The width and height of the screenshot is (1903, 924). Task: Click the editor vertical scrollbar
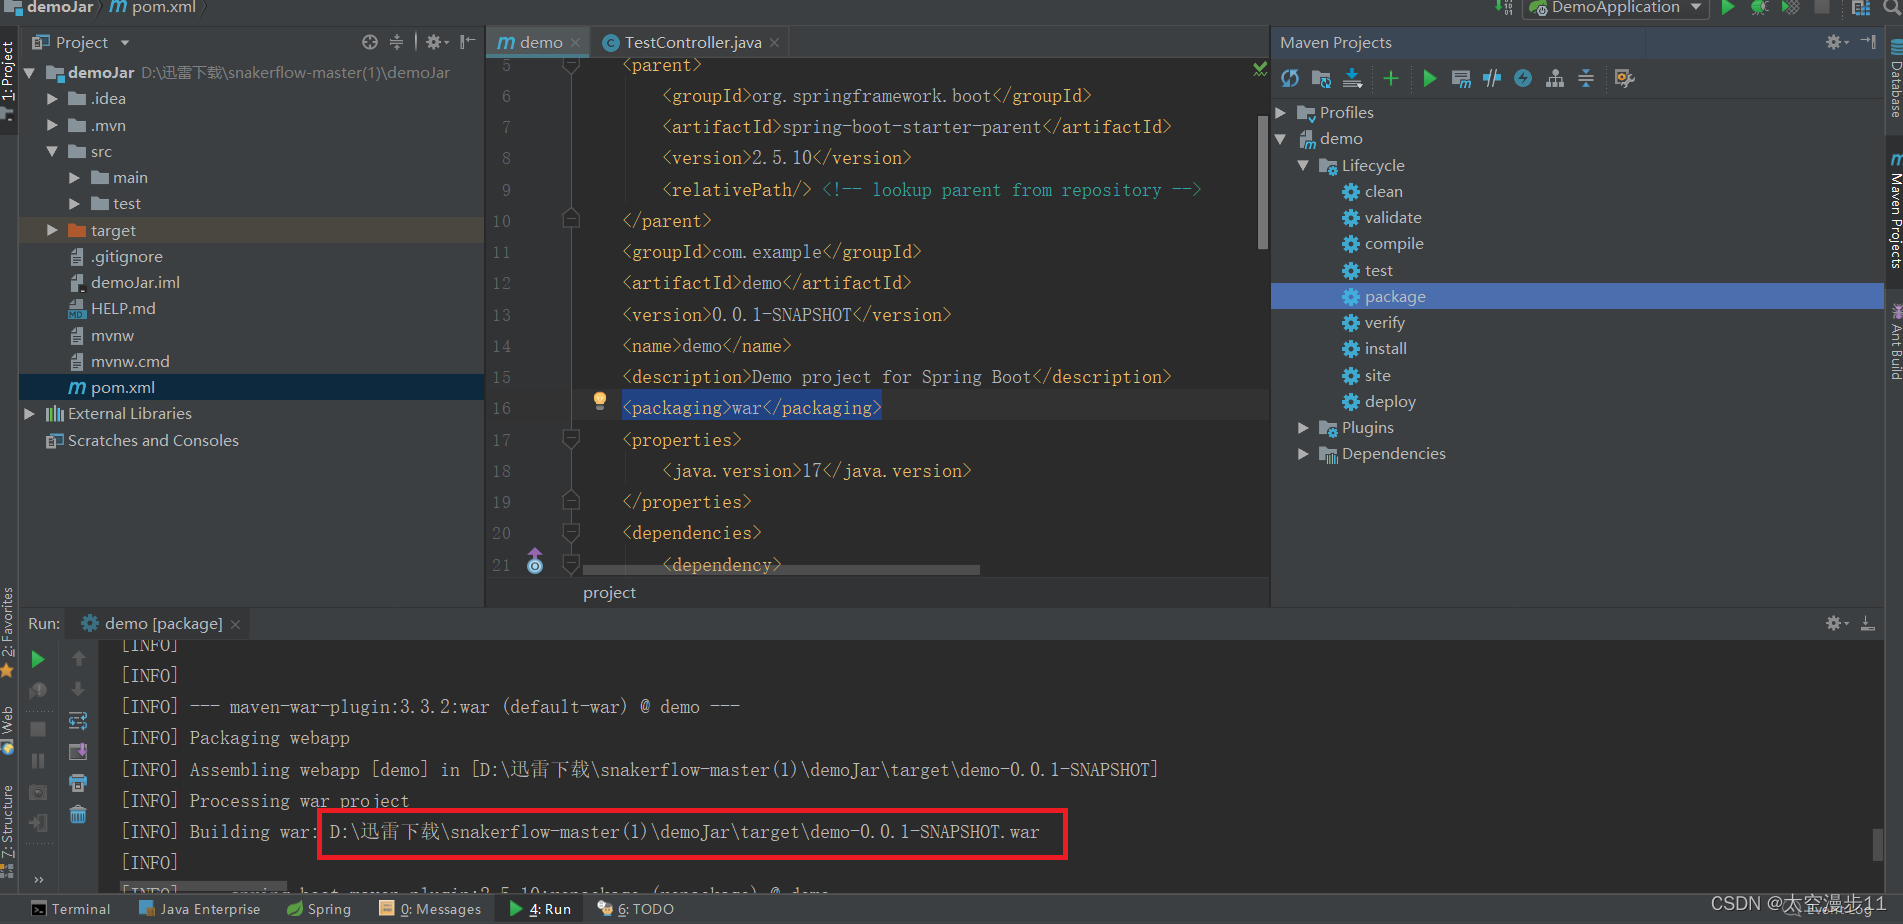[x=1262, y=182]
